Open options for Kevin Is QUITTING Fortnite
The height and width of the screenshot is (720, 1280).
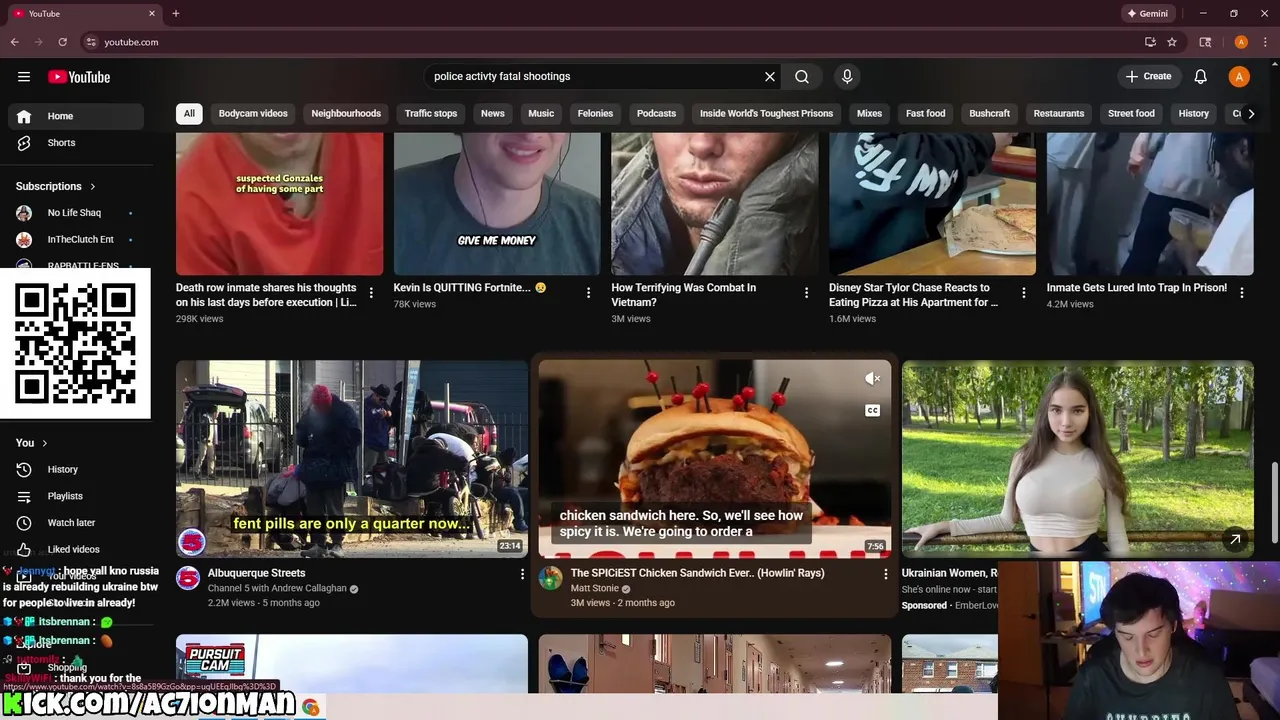(x=588, y=293)
